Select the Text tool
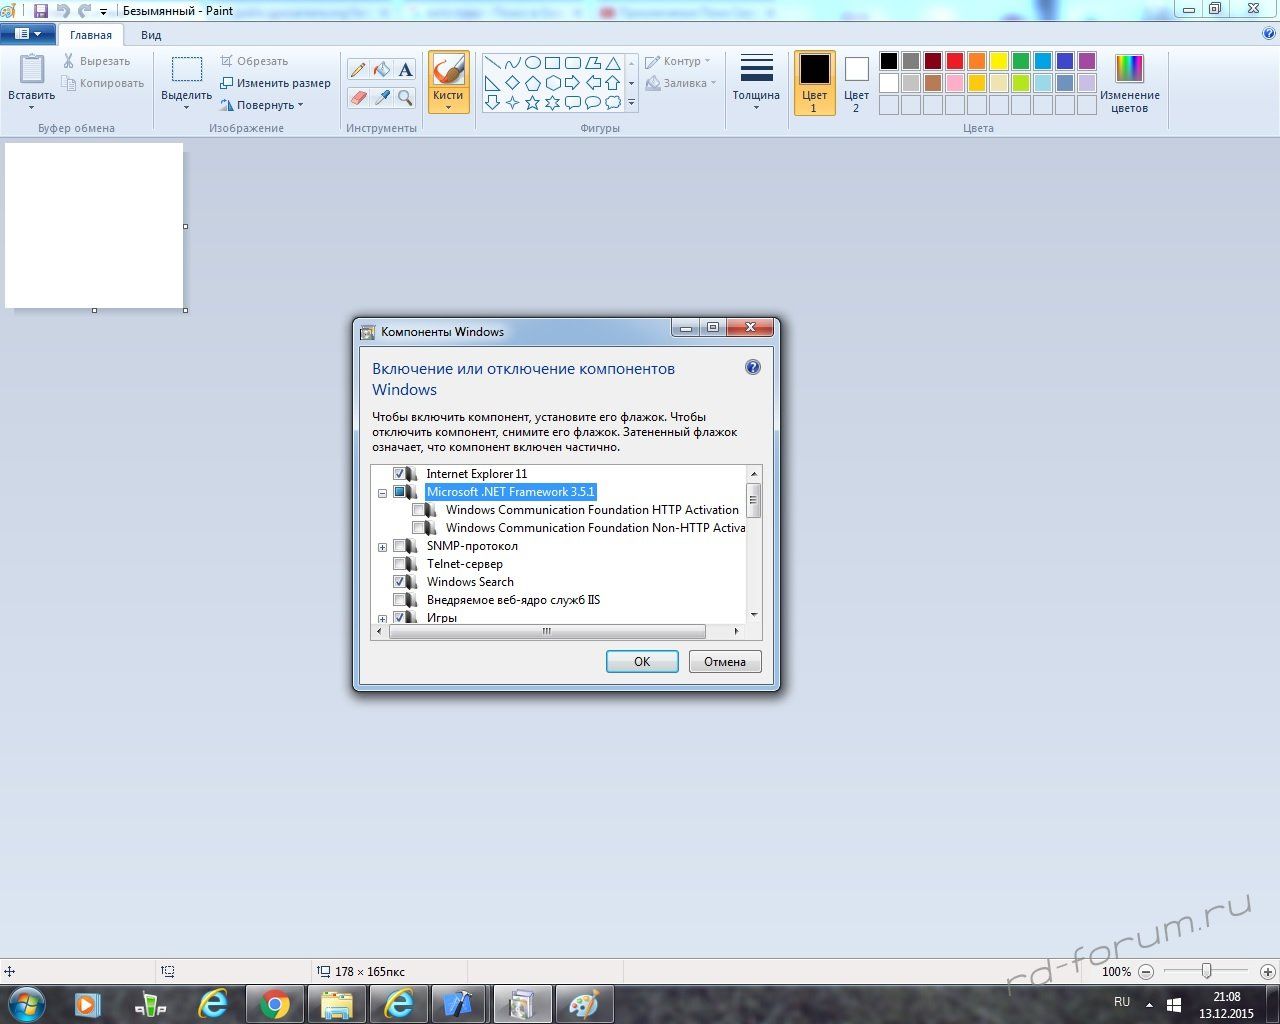This screenshot has height=1024, width=1280. [405, 70]
